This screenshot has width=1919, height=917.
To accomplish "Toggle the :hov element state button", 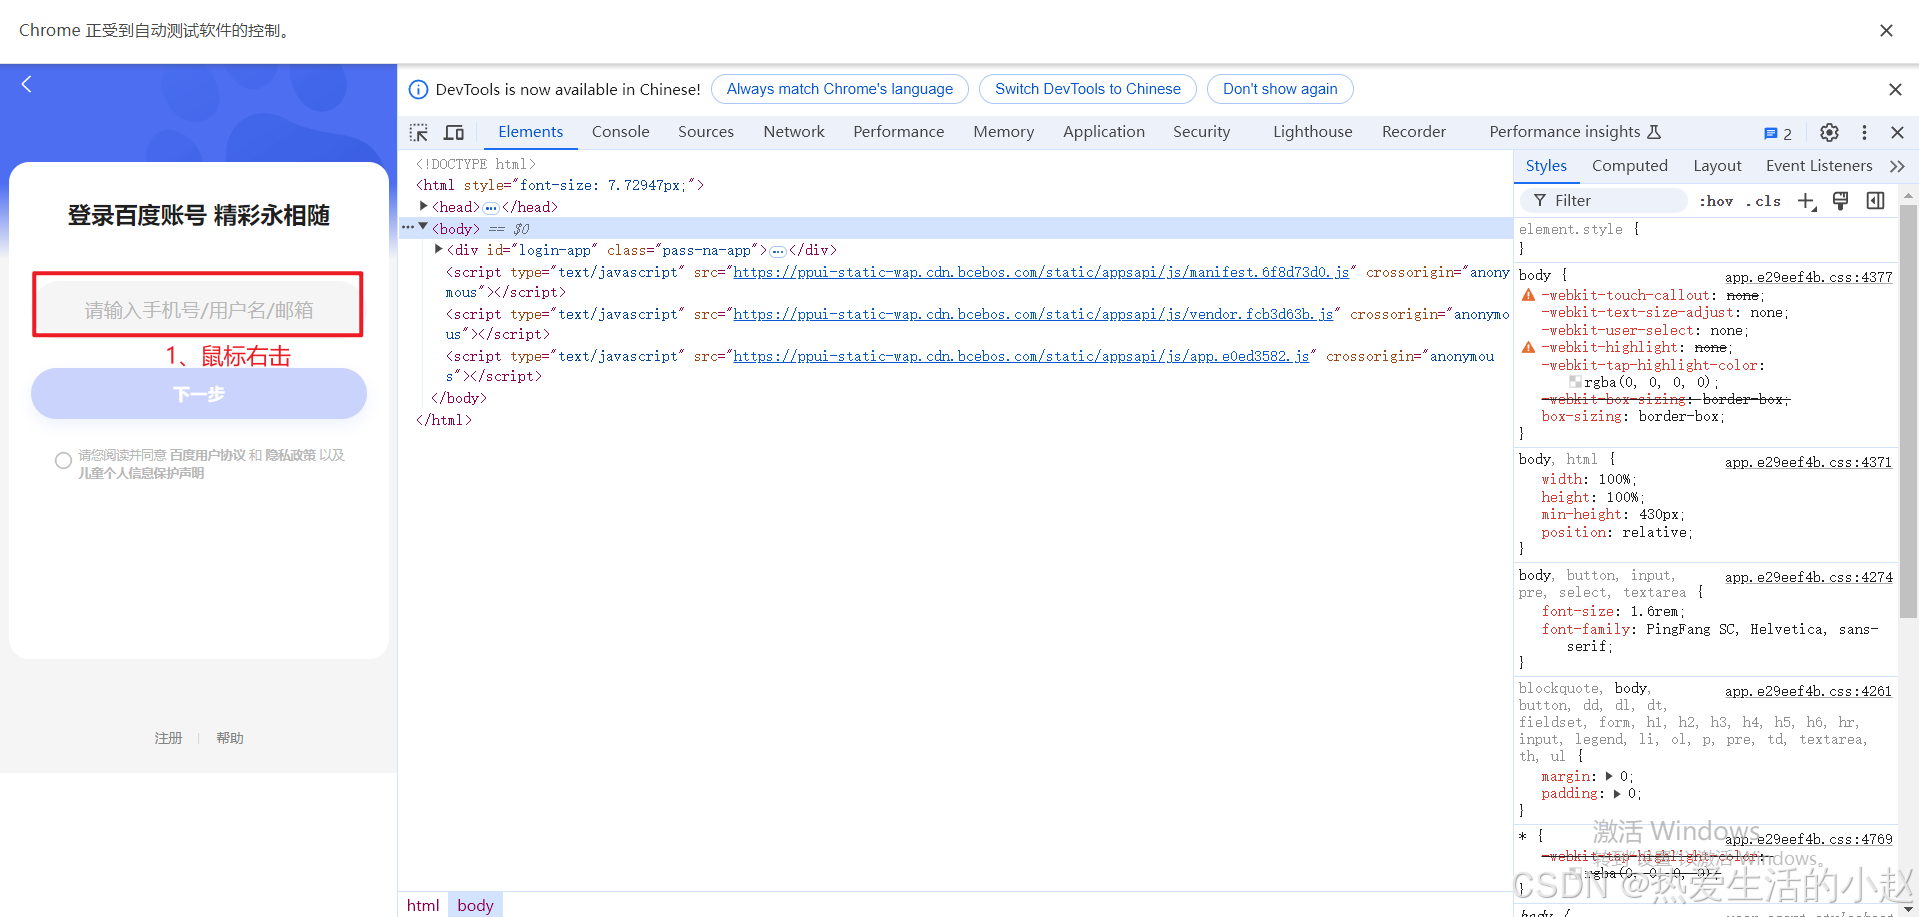I will pyautogui.click(x=1716, y=201).
